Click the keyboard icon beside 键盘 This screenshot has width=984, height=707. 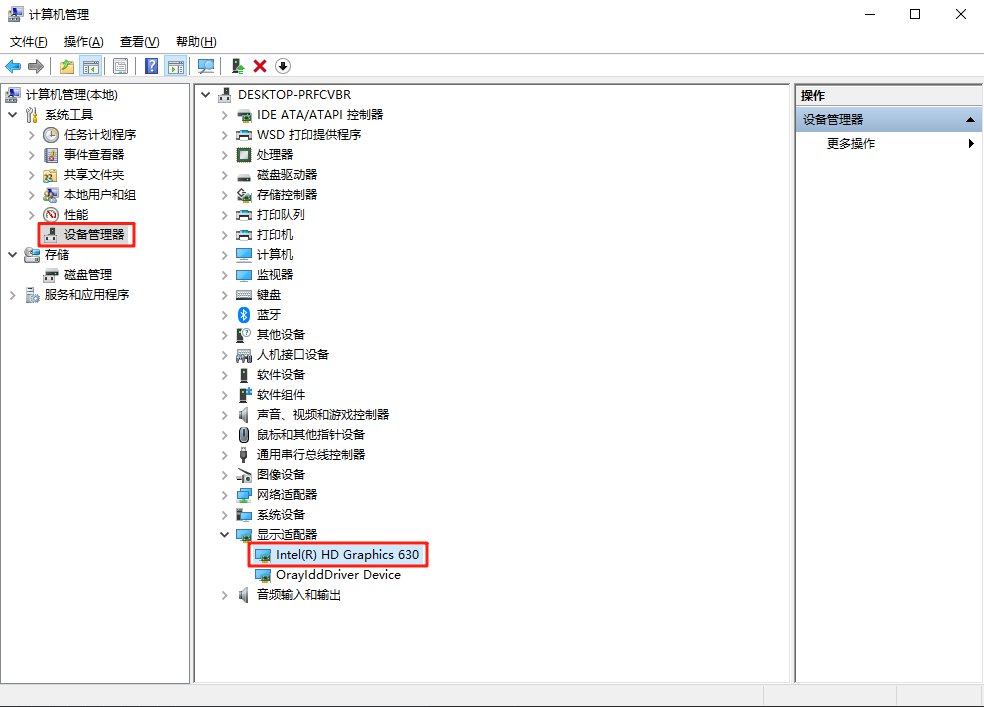pyautogui.click(x=243, y=295)
